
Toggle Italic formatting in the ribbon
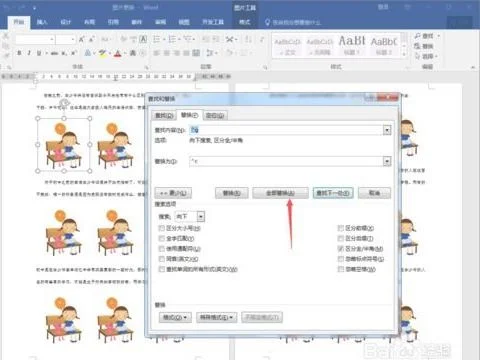tap(29, 53)
